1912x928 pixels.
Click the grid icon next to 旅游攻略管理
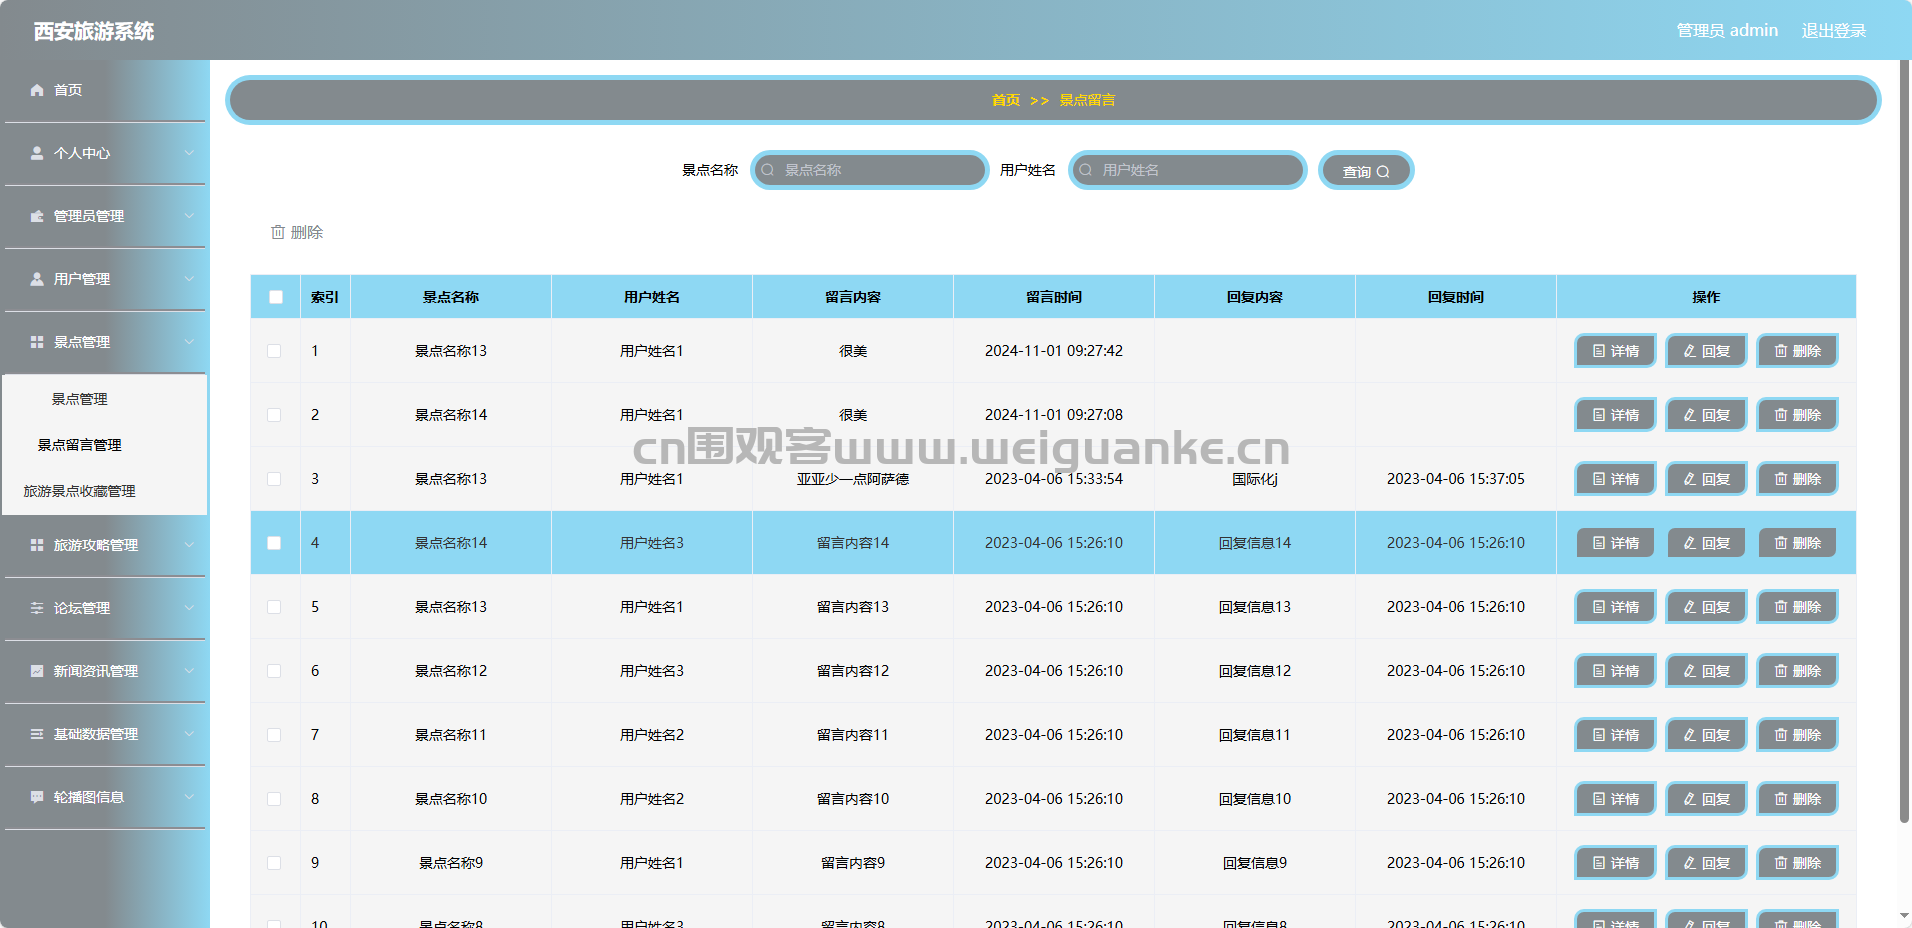click(37, 545)
